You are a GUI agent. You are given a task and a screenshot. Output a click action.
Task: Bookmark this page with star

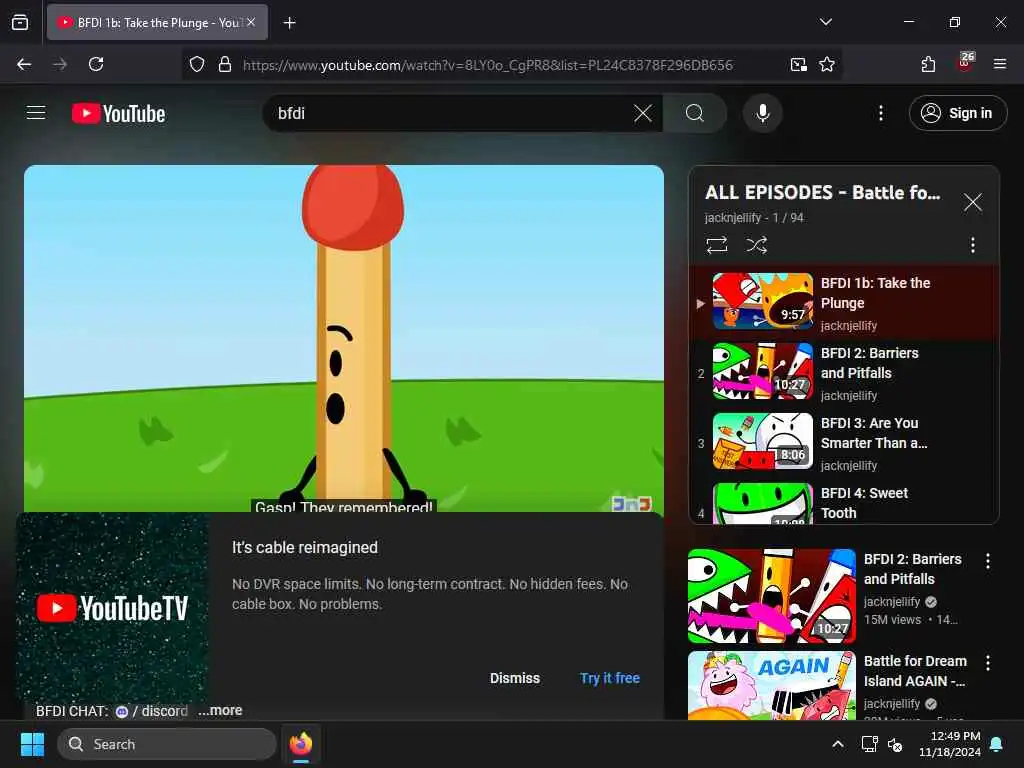click(x=827, y=64)
